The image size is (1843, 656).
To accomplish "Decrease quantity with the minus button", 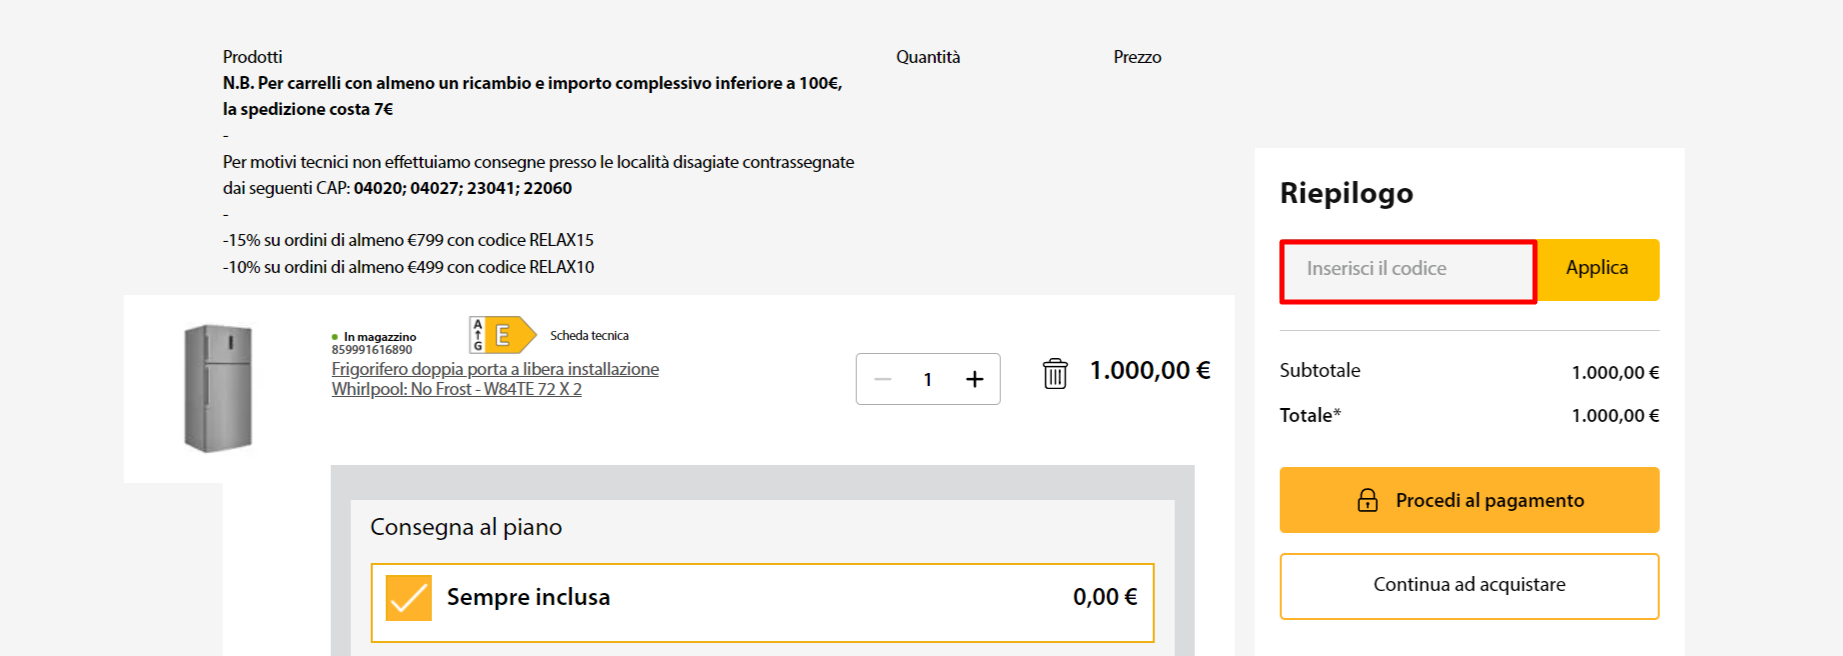I will 882,379.
